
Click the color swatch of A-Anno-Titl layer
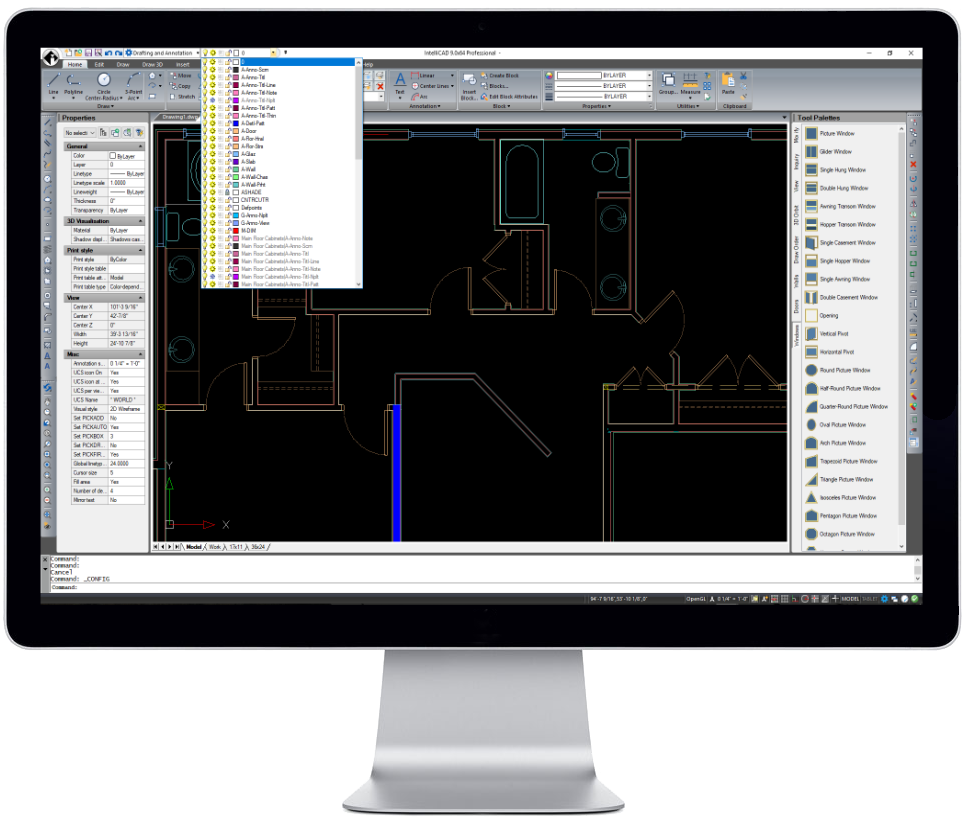coord(234,77)
